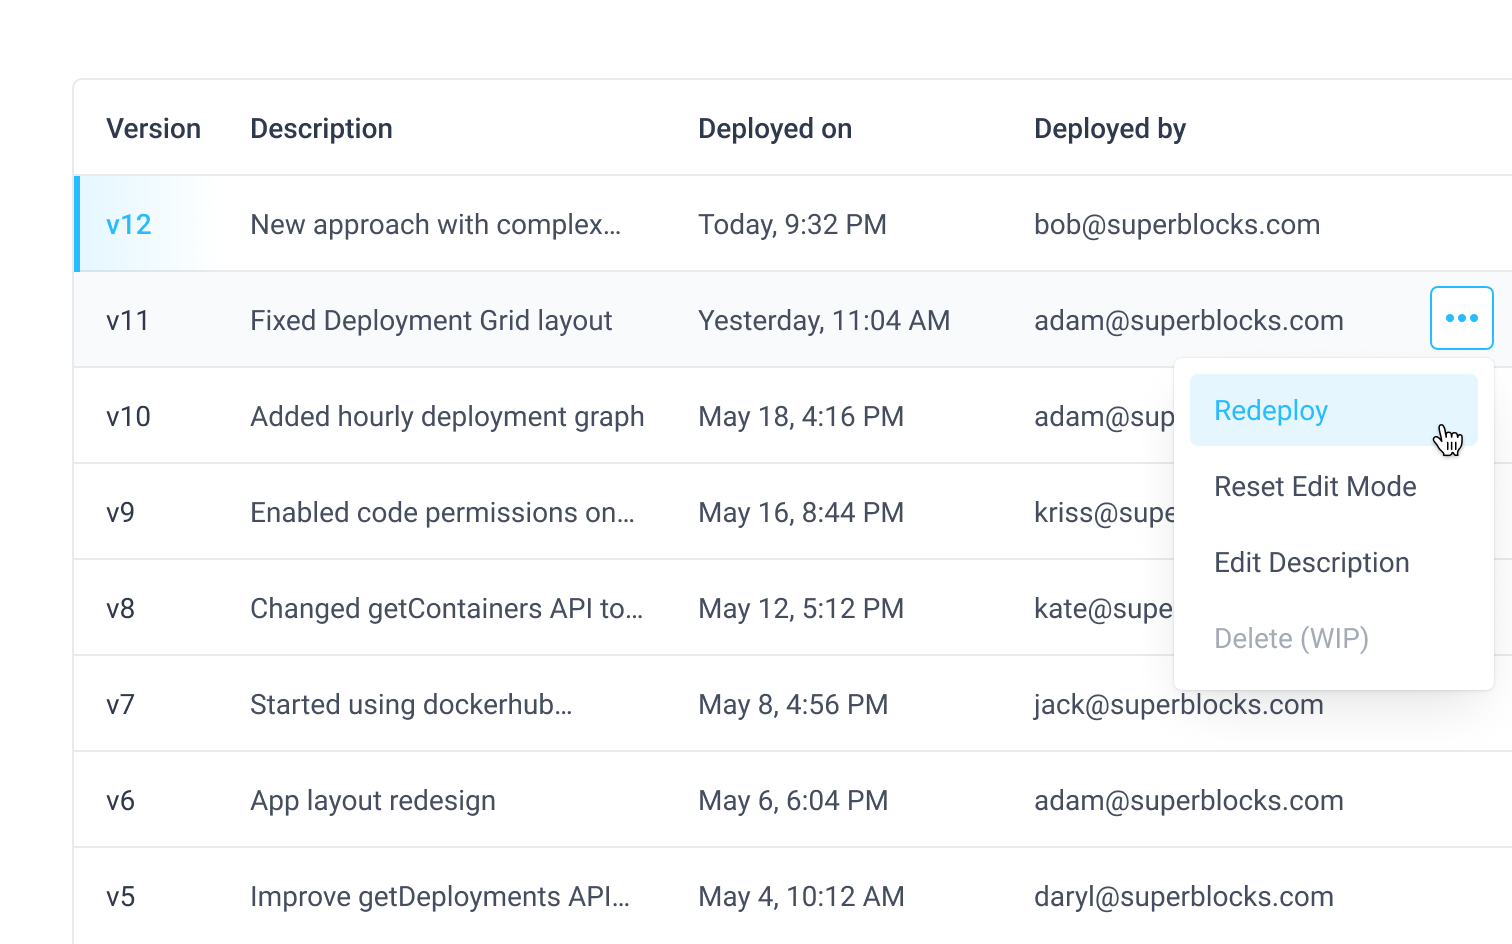The width and height of the screenshot is (1512, 944).
Task: Choose Reset Edit Mode option
Action: click(1315, 486)
